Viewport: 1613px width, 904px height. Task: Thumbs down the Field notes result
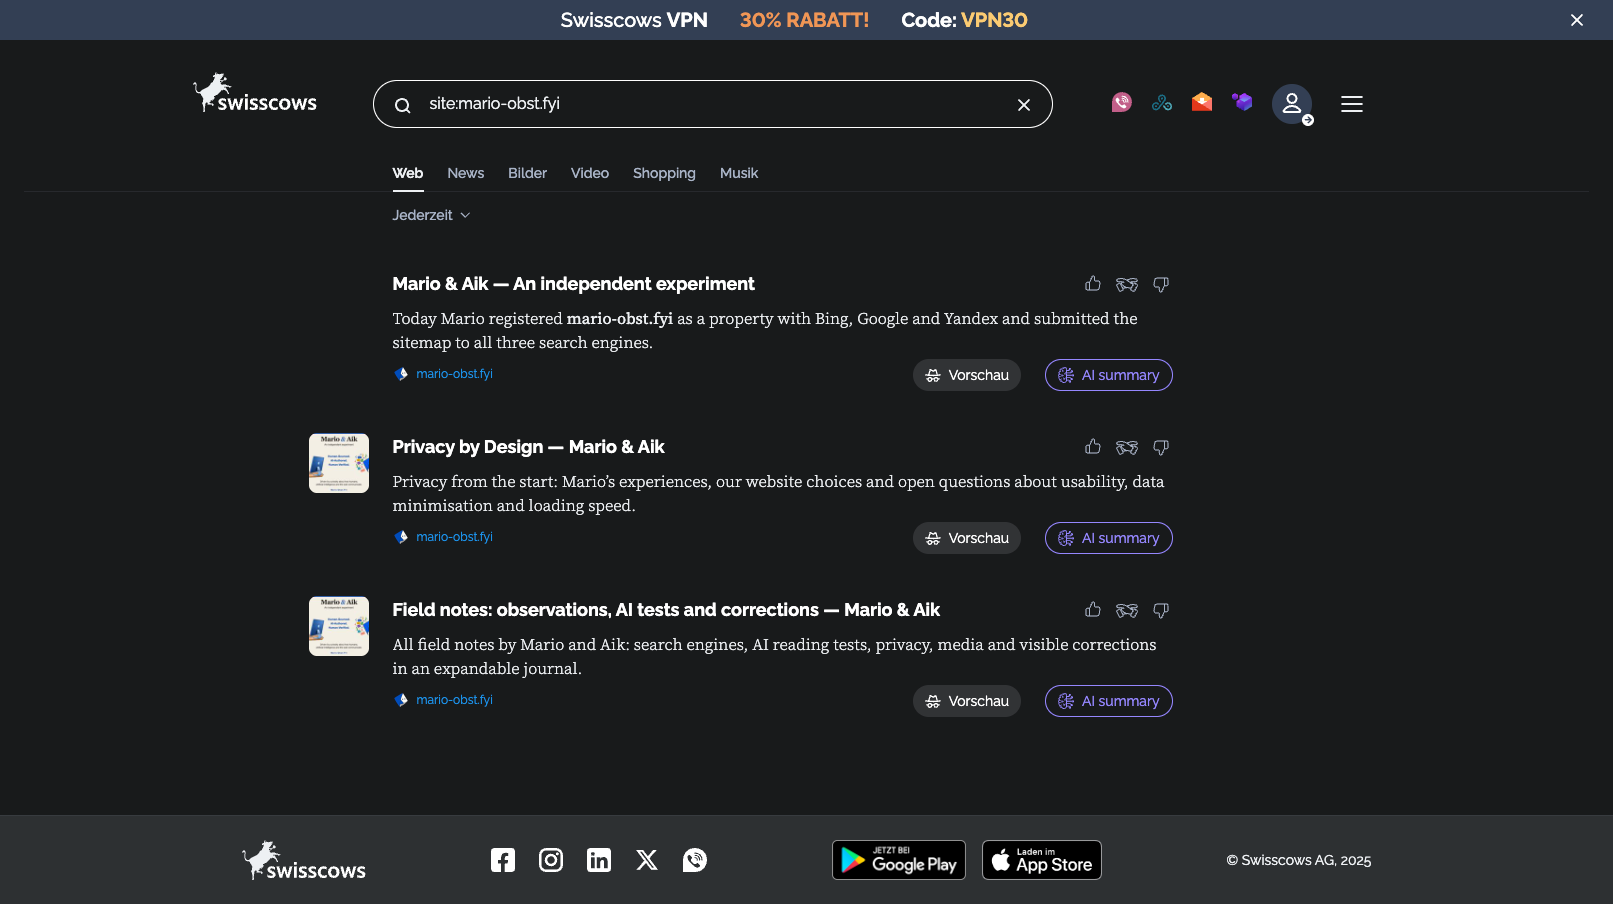pos(1161,610)
